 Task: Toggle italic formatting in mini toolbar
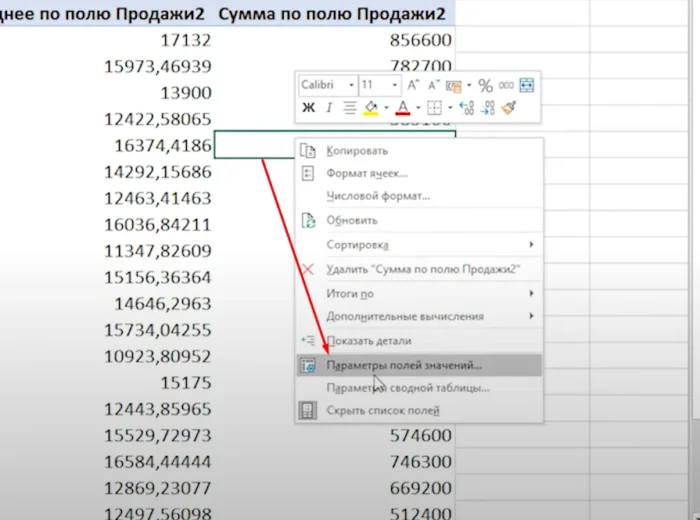328,108
